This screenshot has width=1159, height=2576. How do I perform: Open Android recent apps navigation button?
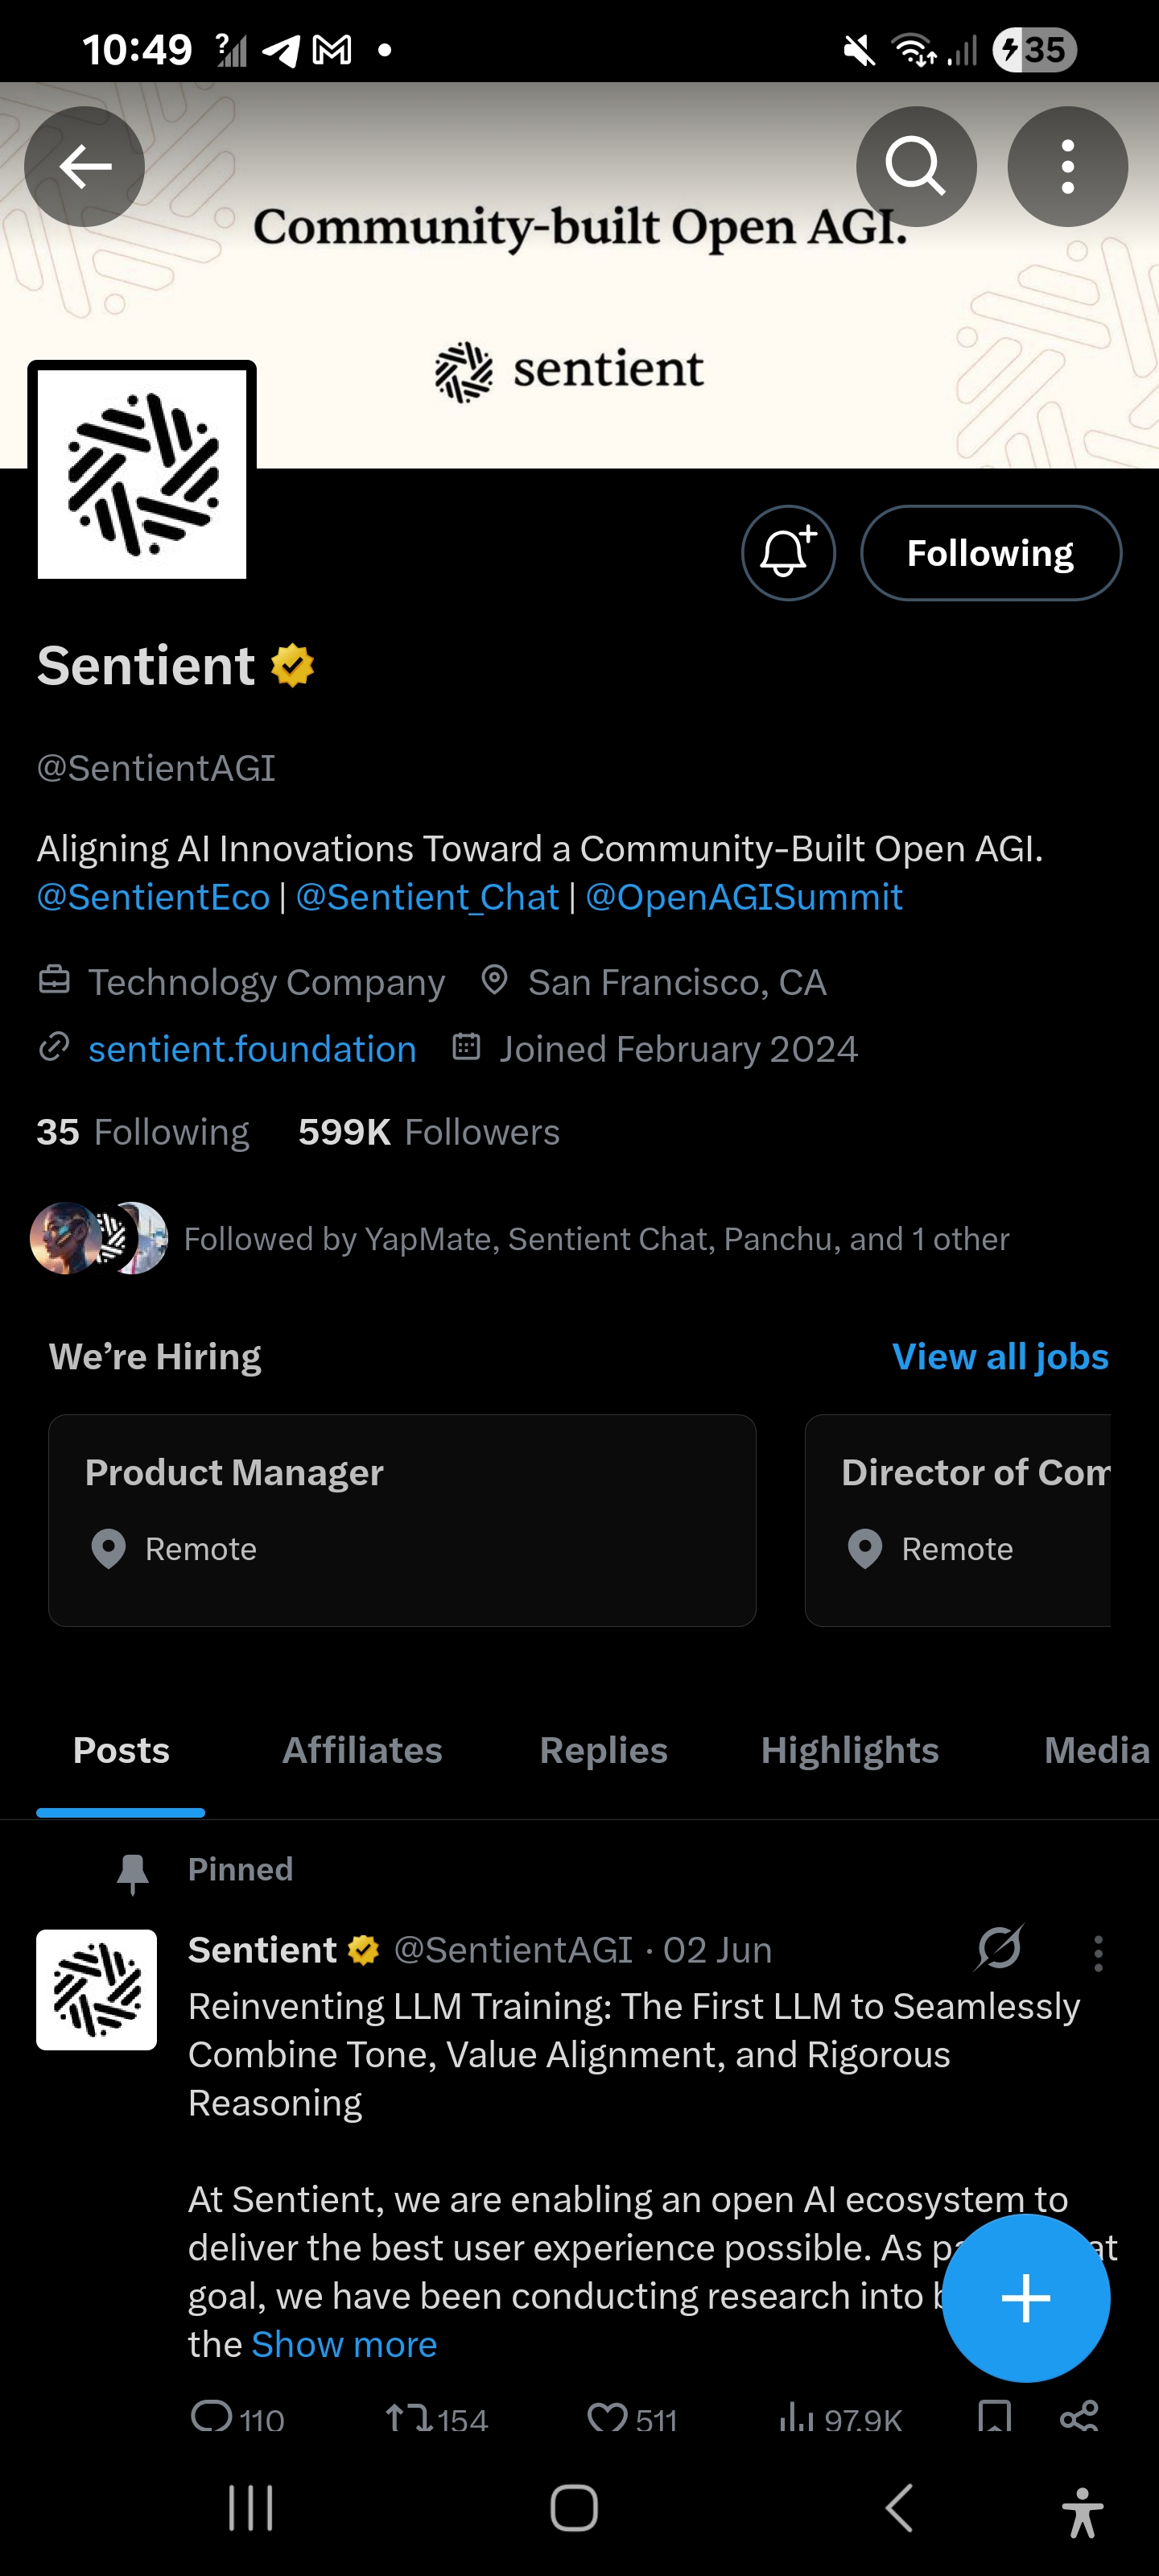(x=250, y=2508)
